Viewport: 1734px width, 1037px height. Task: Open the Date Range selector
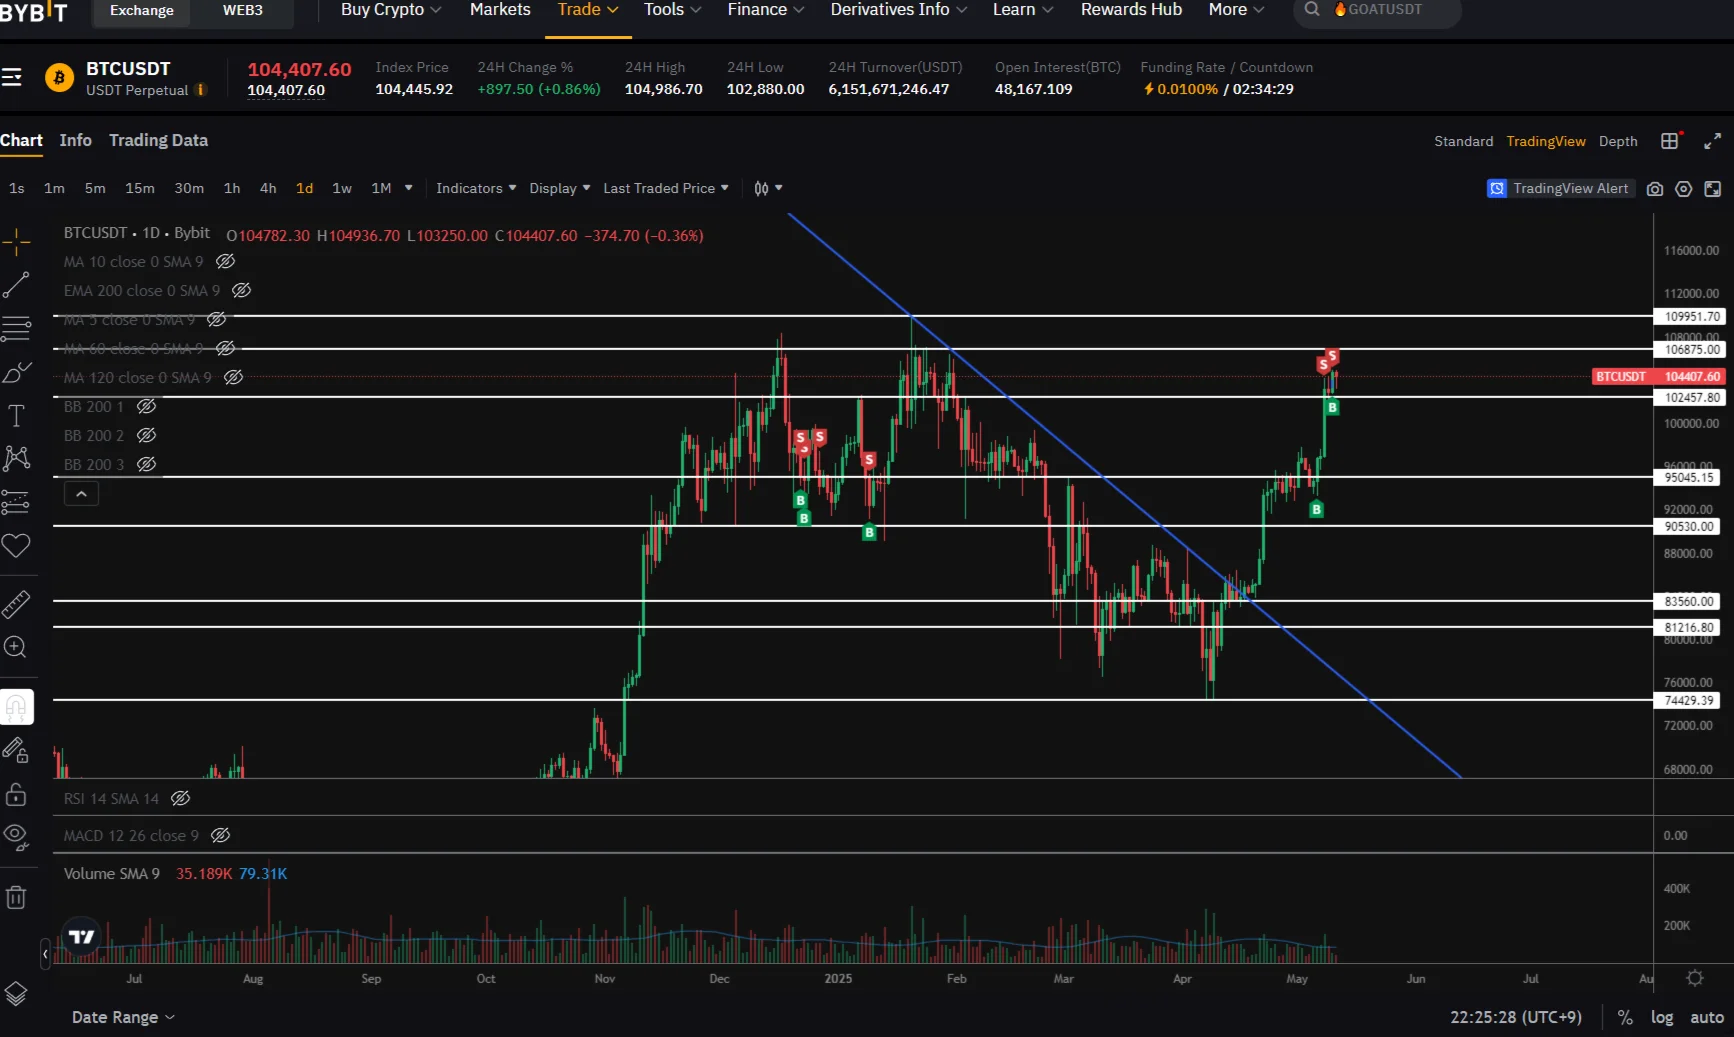pyautogui.click(x=123, y=1017)
